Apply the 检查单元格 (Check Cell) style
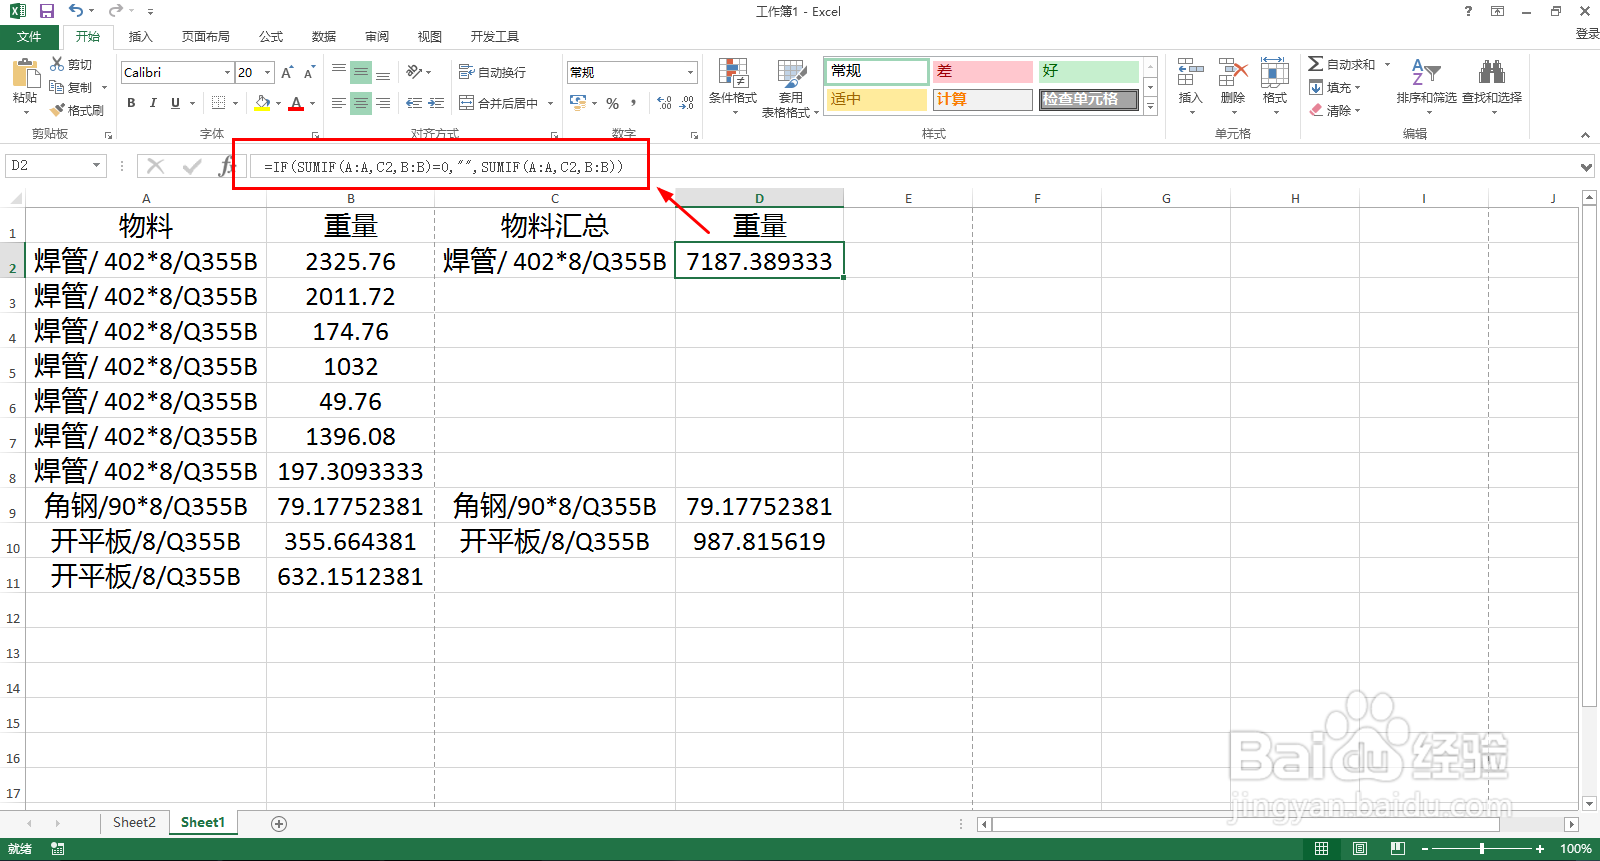Image resolution: width=1600 pixels, height=861 pixels. click(1089, 100)
